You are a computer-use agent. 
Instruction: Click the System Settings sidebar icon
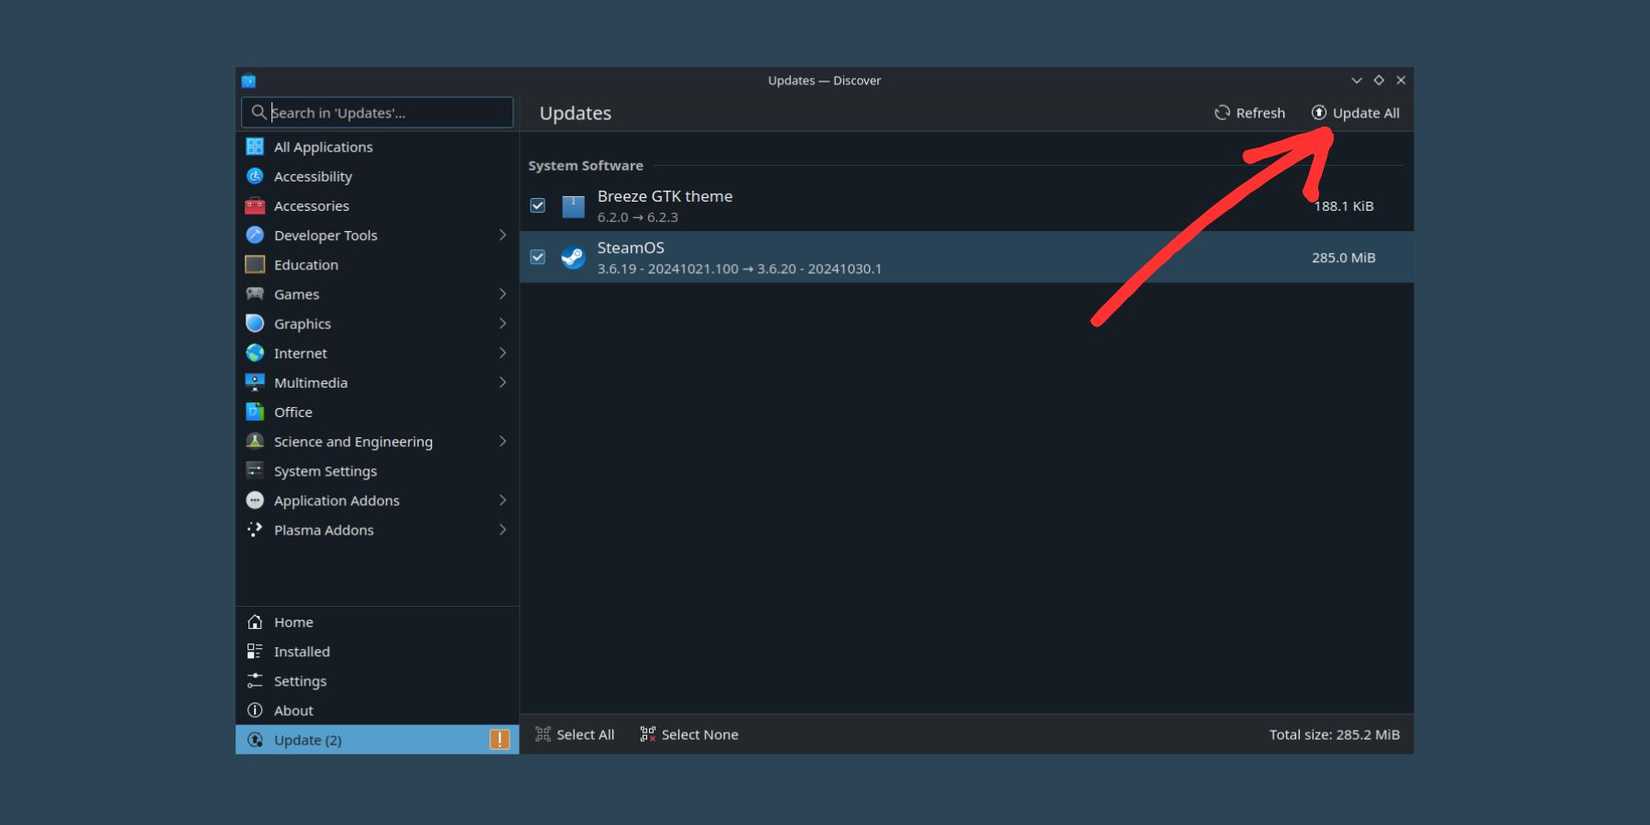255,471
